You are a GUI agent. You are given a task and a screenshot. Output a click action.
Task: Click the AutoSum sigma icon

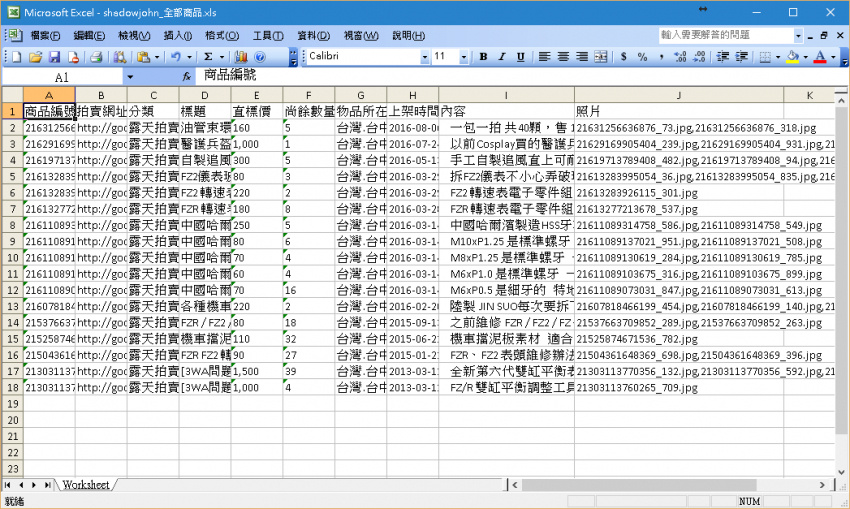pyautogui.click(x=208, y=57)
